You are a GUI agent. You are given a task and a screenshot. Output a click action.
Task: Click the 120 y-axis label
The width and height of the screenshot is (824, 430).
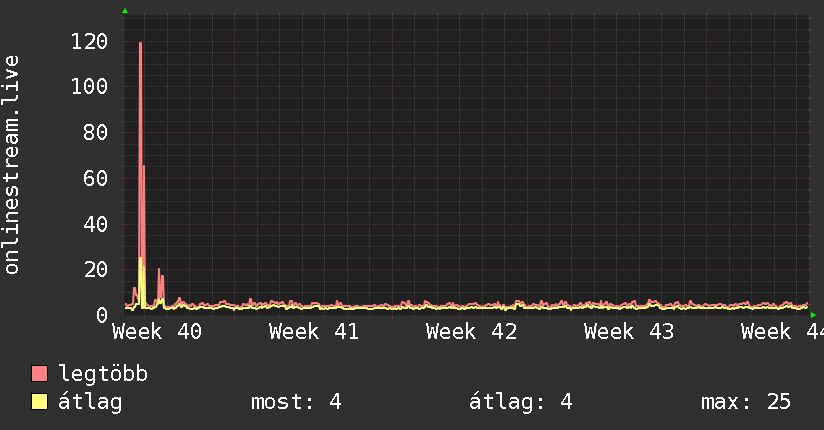click(x=89, y=41)
